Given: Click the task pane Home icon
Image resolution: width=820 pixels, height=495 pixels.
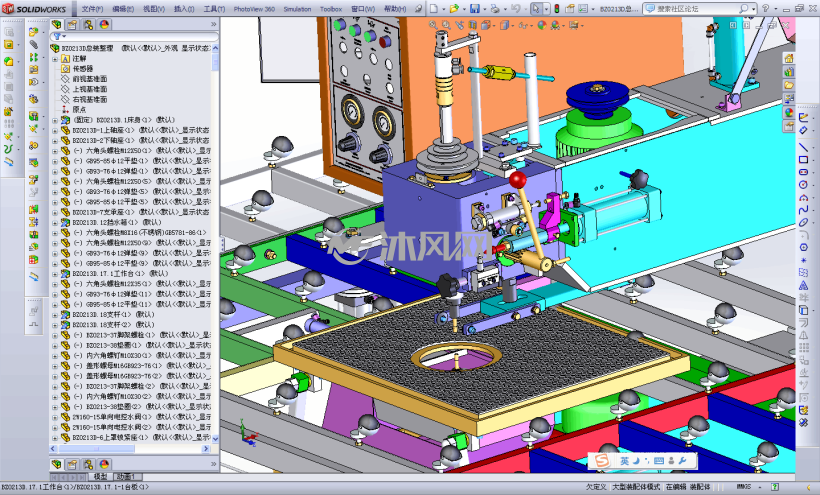Looking at the screenshot, I should point(789,59).
